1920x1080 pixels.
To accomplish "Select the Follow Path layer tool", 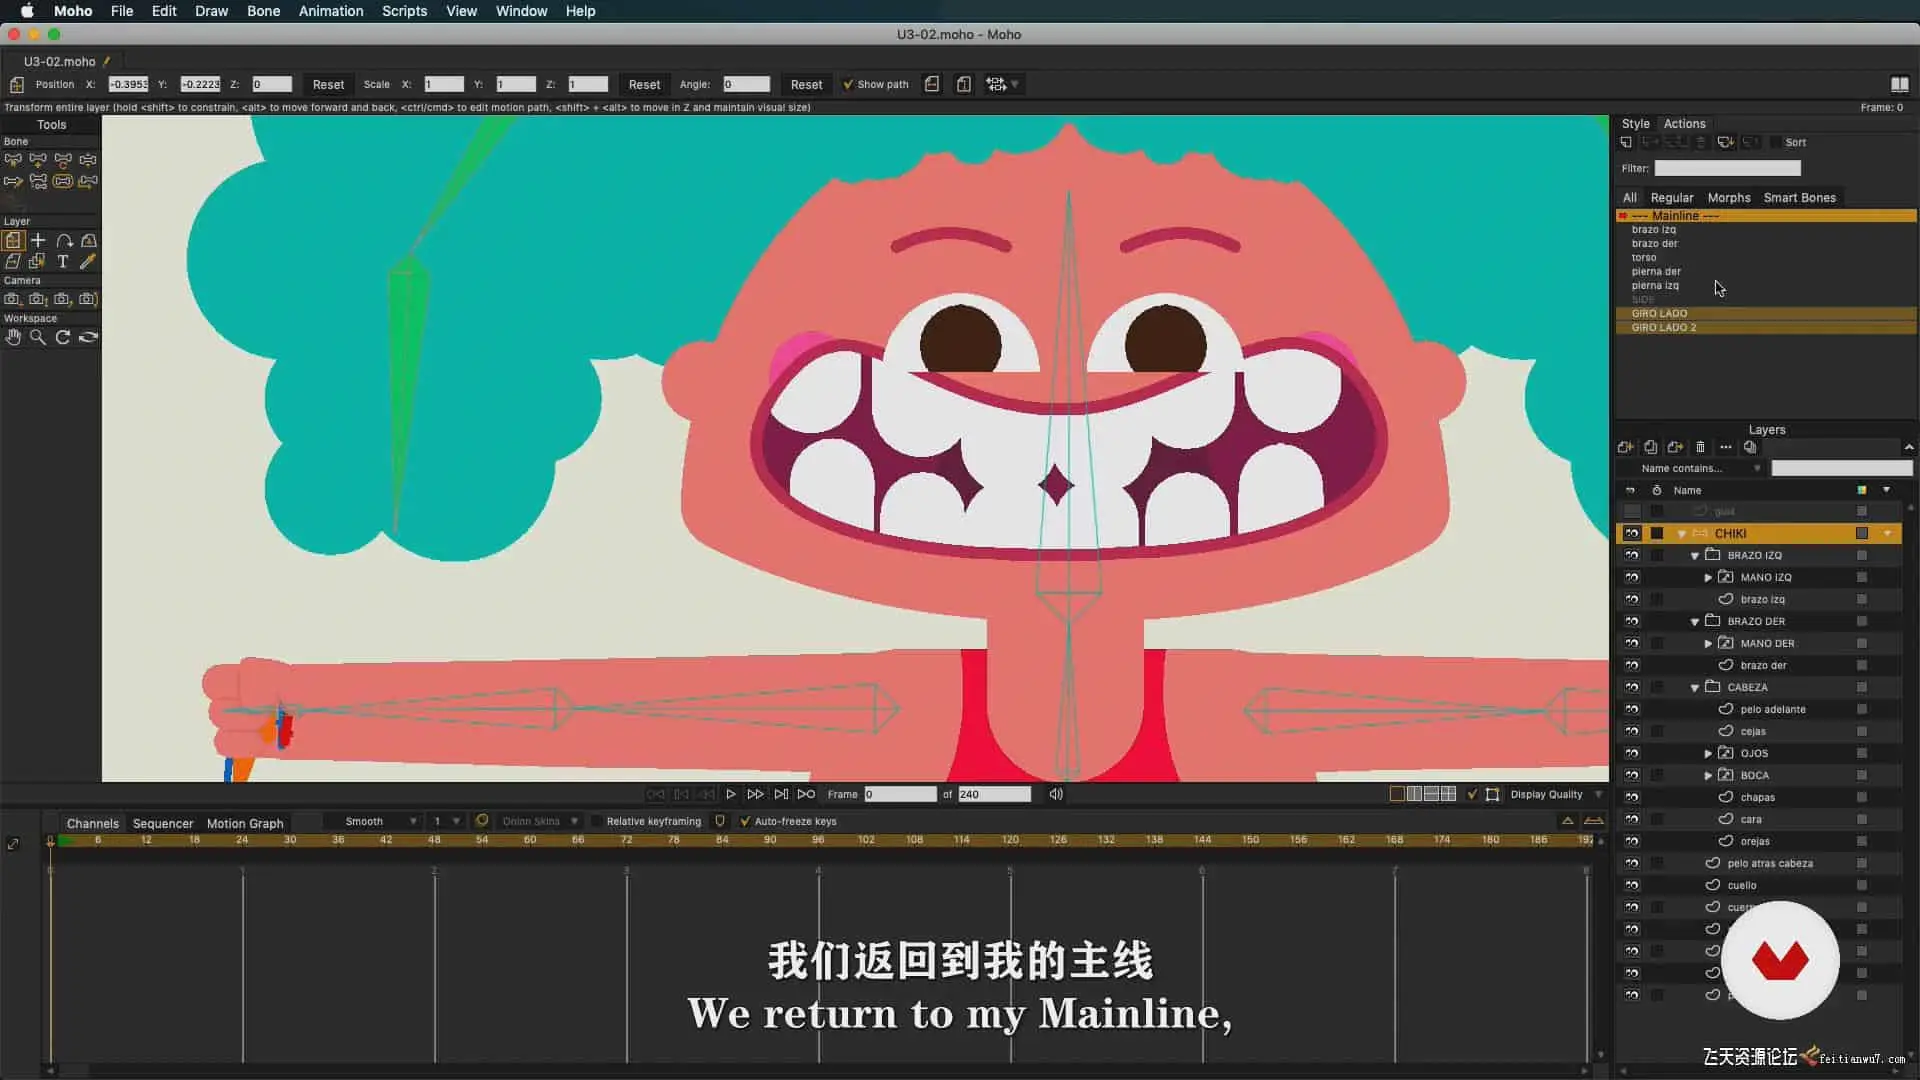I will 64,241.
